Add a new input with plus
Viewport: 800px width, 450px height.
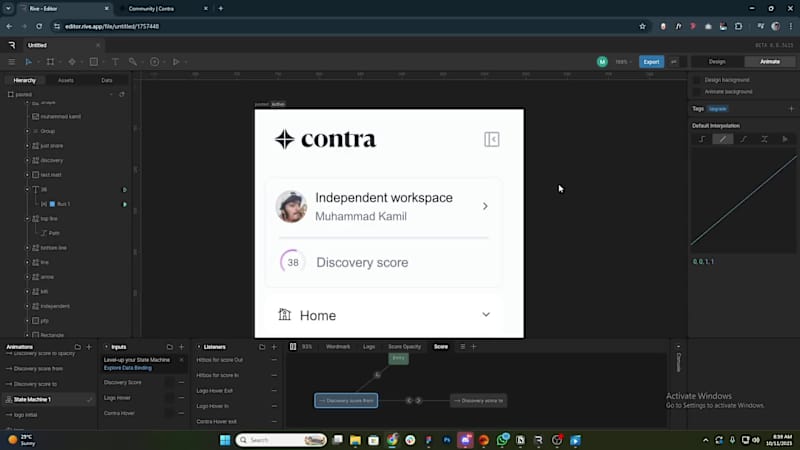point(182,347)
